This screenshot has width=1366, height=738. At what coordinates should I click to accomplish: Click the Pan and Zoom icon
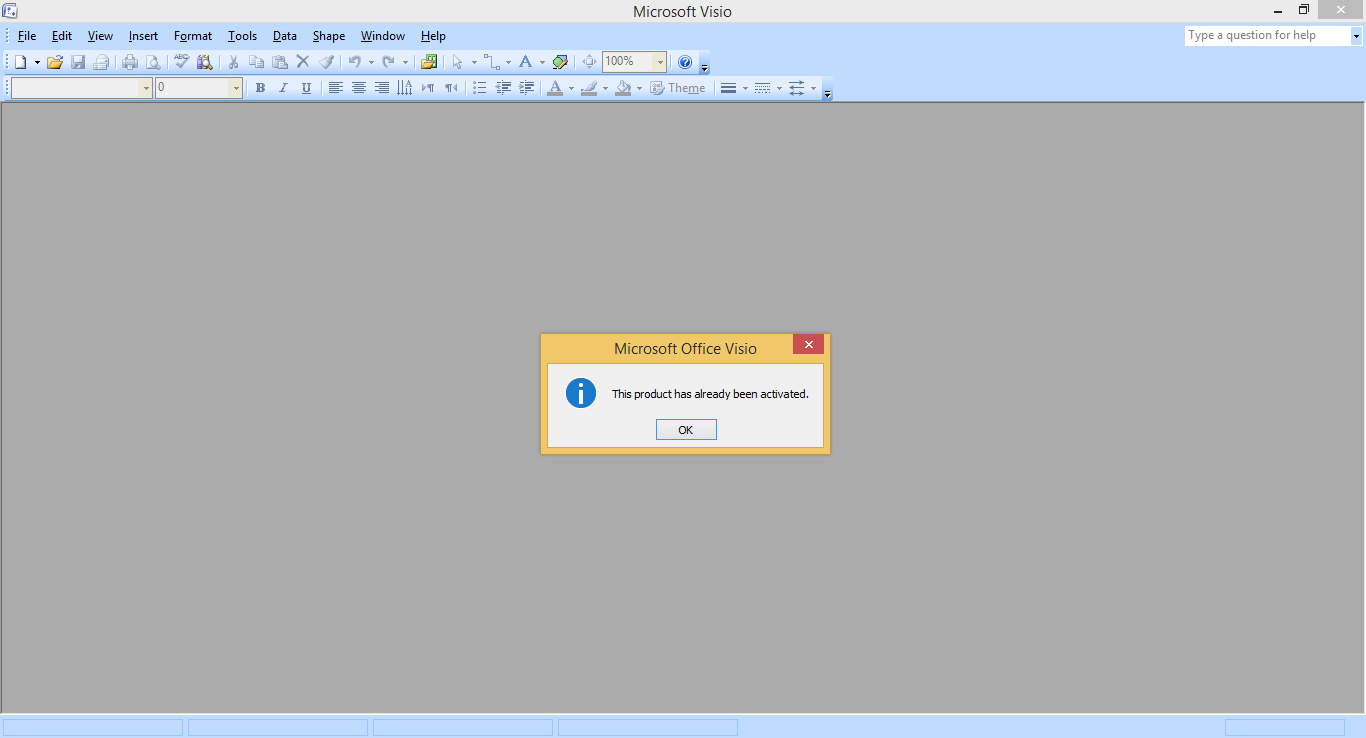coord(589,62)
